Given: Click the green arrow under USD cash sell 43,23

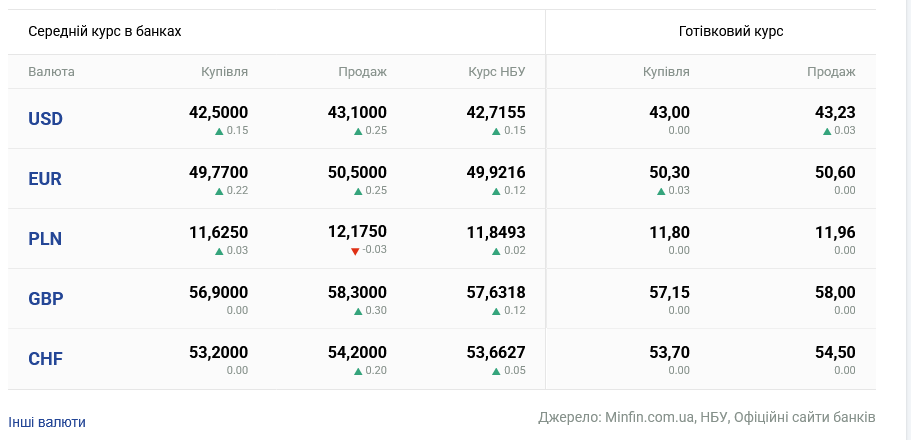Looking at the screenshot, I should [827, 131].
